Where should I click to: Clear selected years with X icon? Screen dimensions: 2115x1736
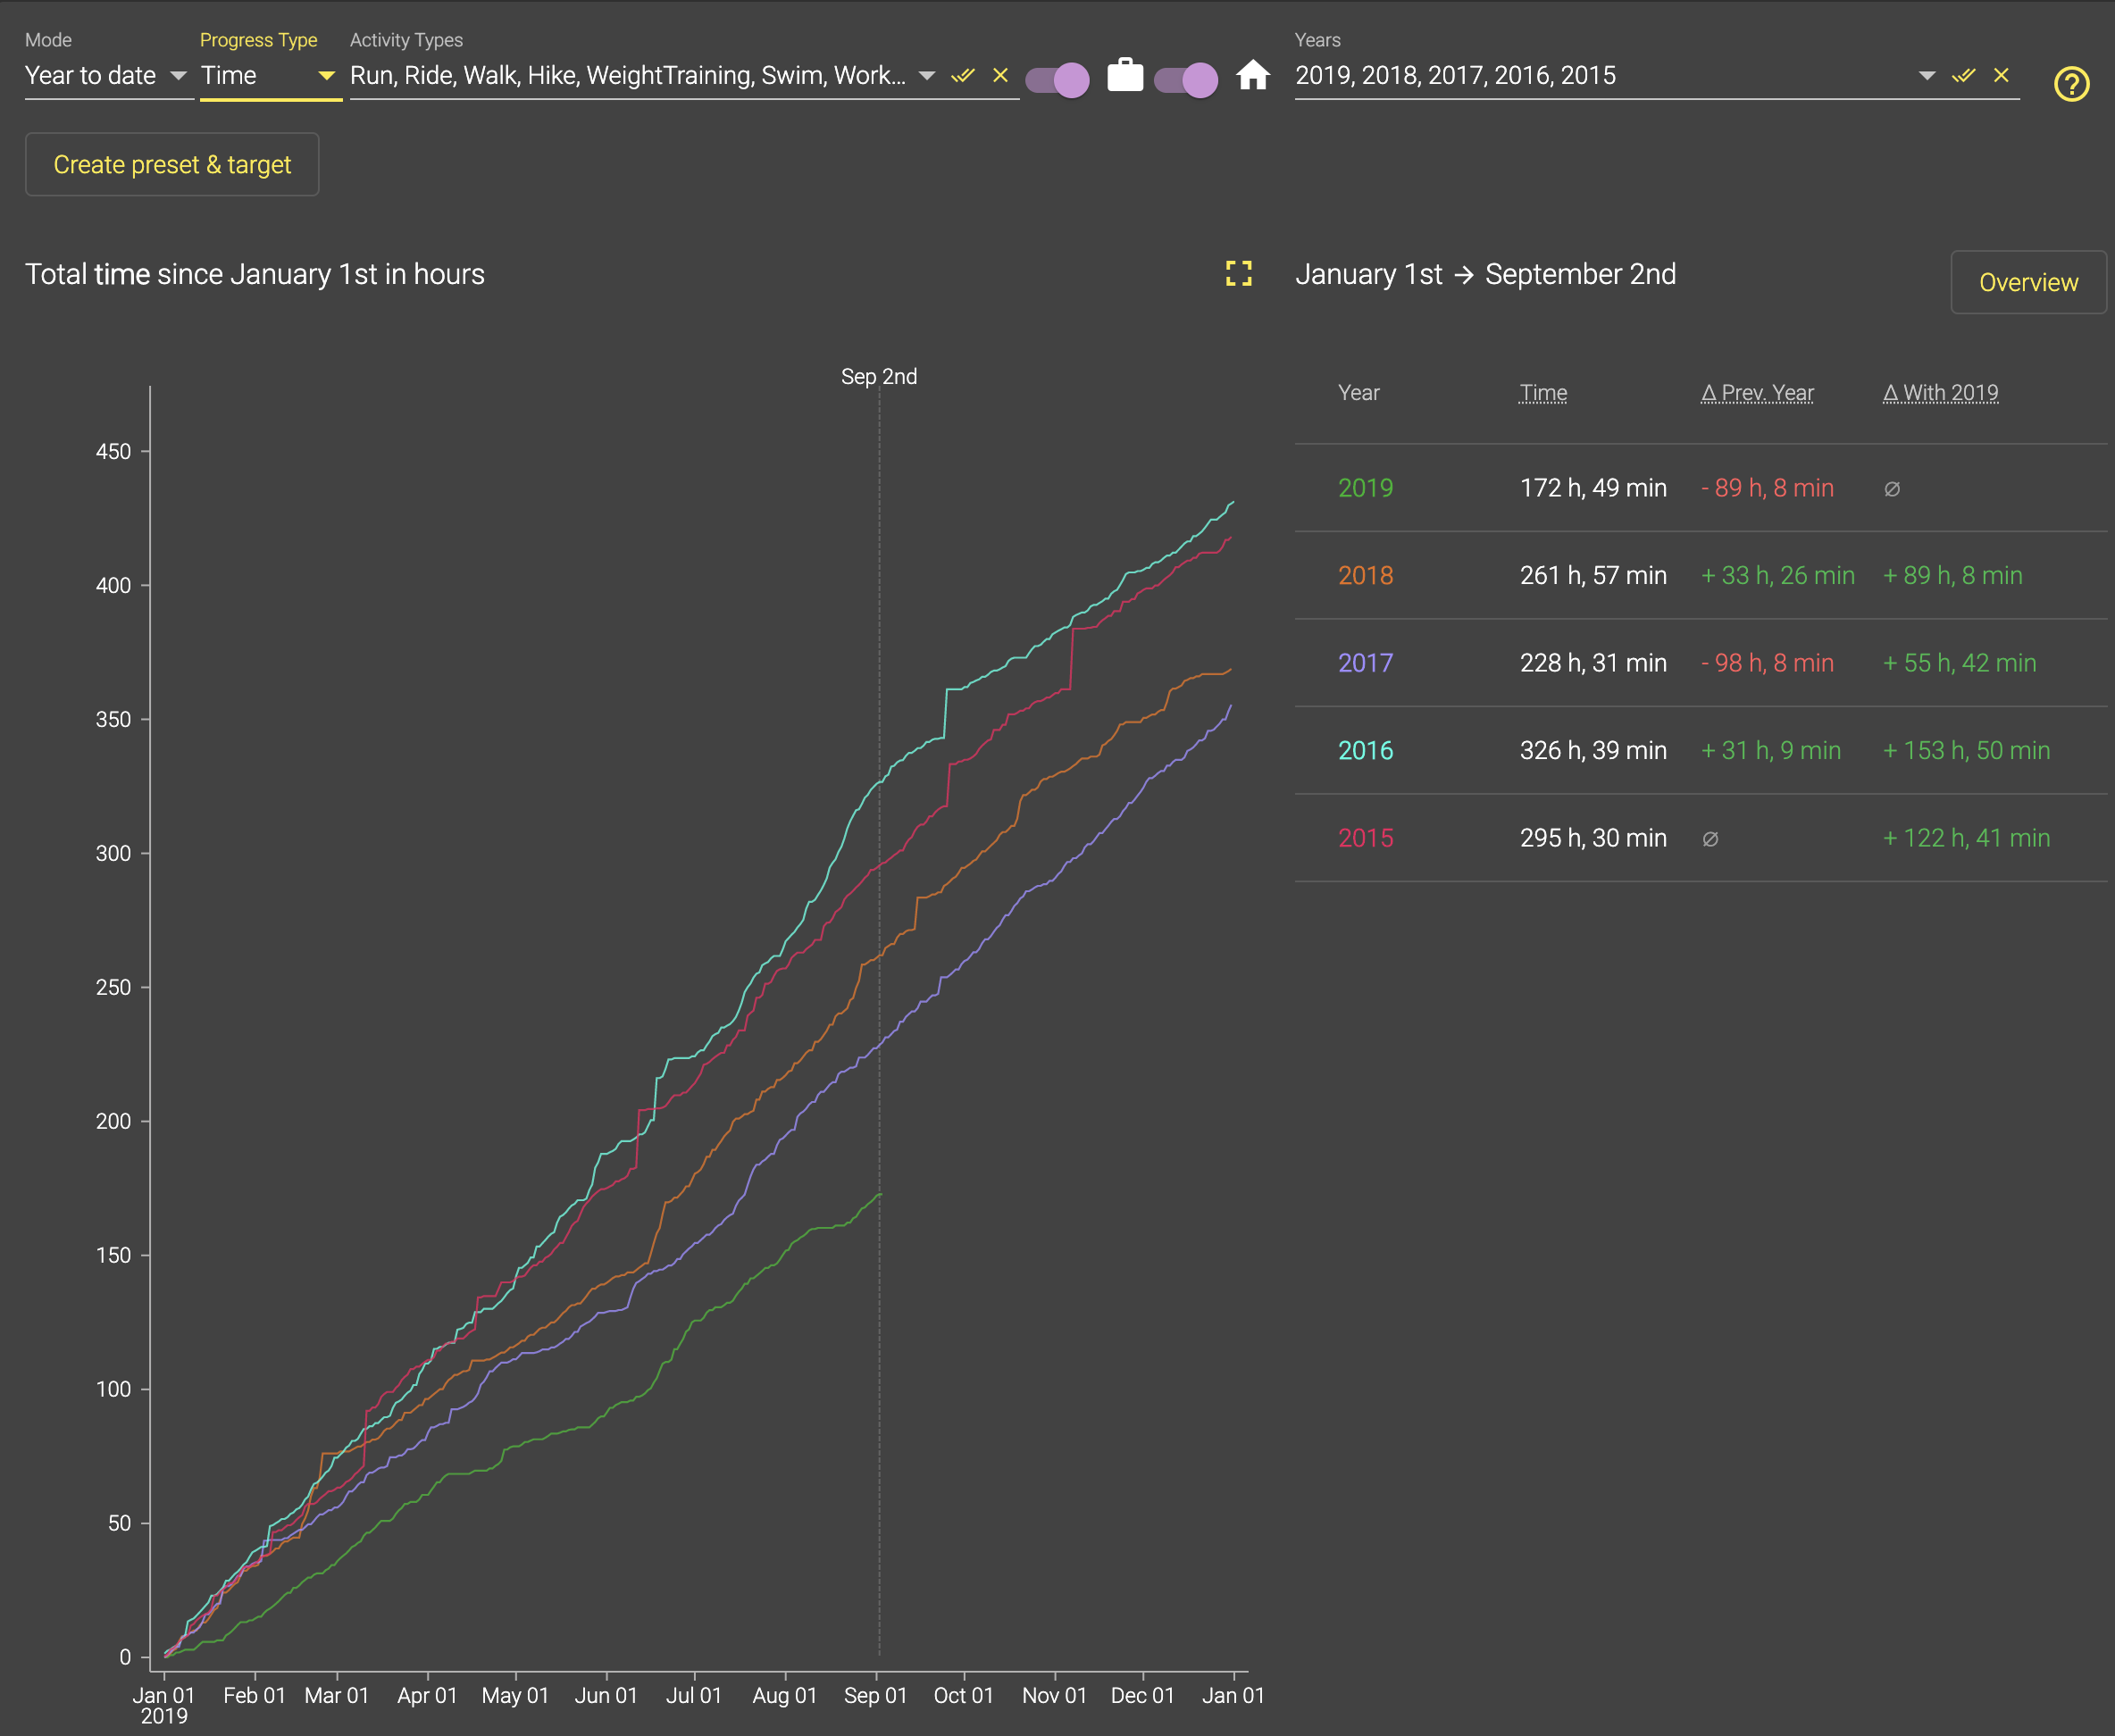2001,76
